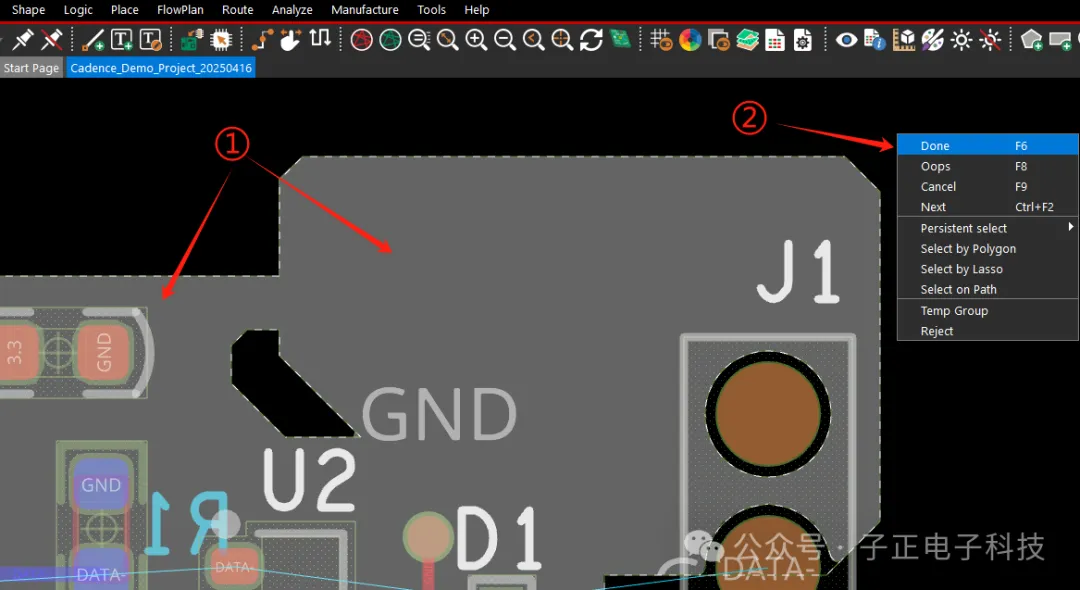The width and height of the screenshot is (1080, 590).
Task: Click the add rectangle shape icon
Action: (1062, 40)
